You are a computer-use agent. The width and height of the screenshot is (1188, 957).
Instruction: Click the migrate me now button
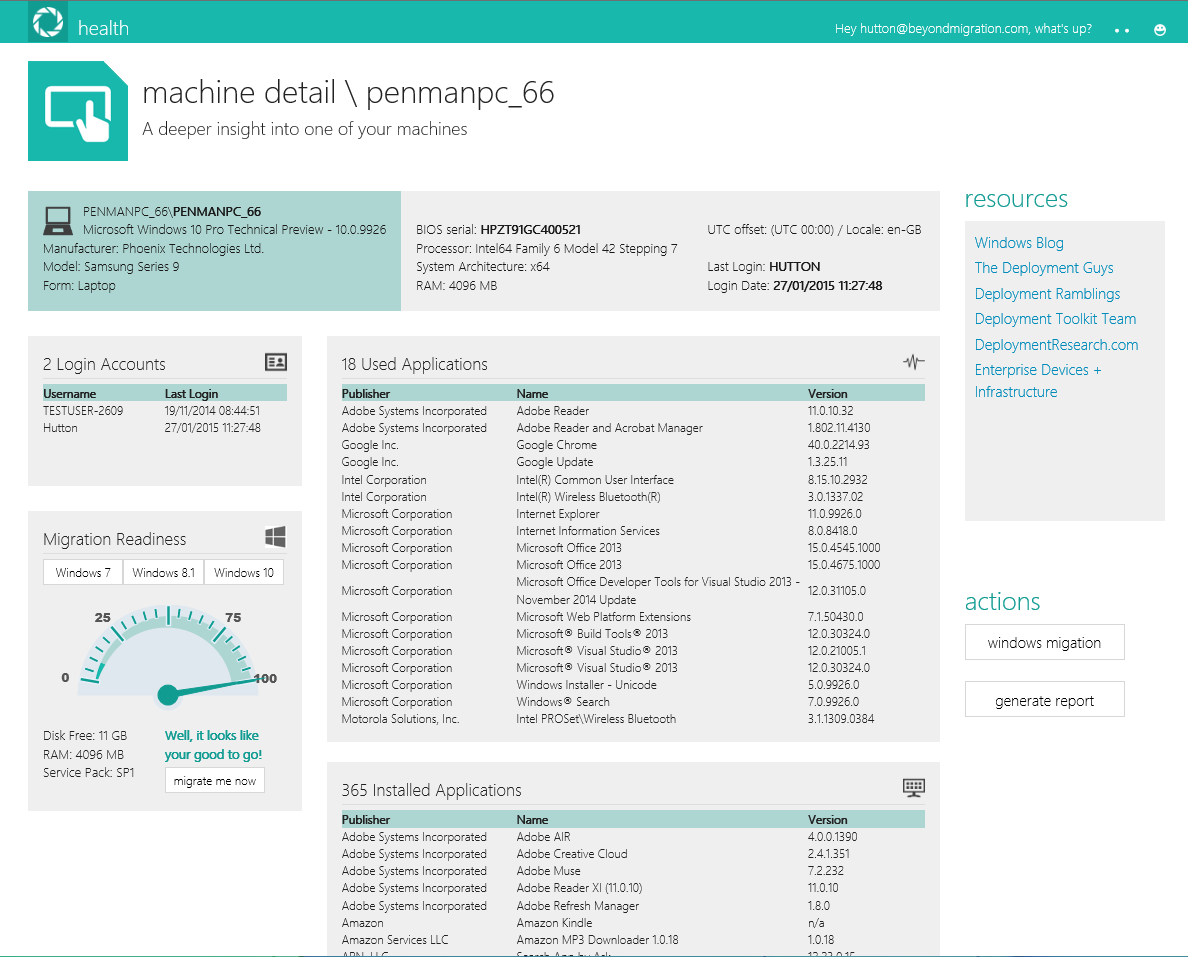click(214, 780)
